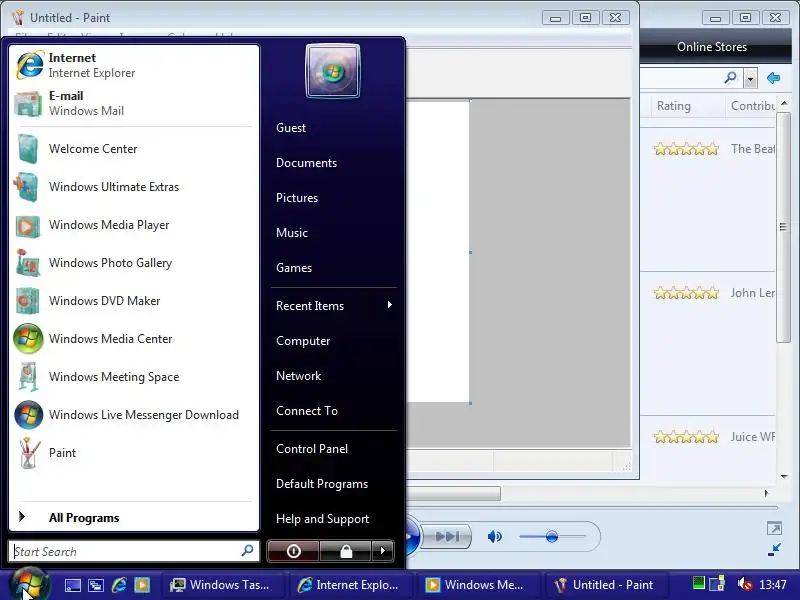Set star rating on Juice row
This screenshot has width=800, height=600.
[686, 437]
